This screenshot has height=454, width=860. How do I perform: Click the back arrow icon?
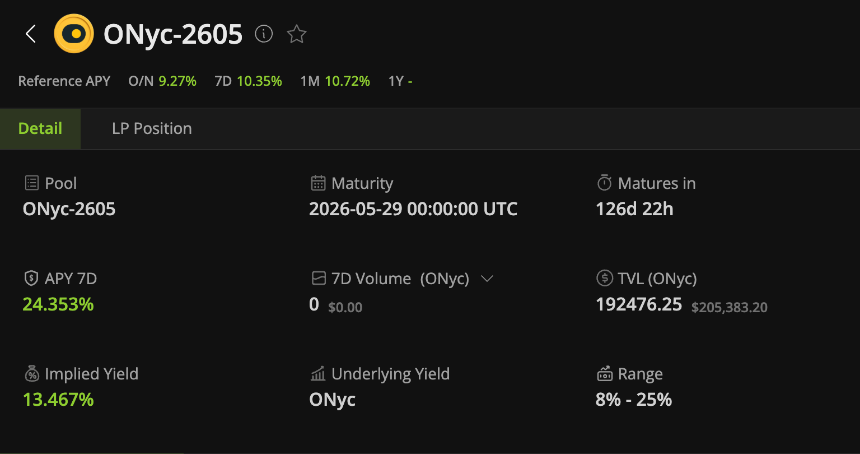(x=31, y=34)
